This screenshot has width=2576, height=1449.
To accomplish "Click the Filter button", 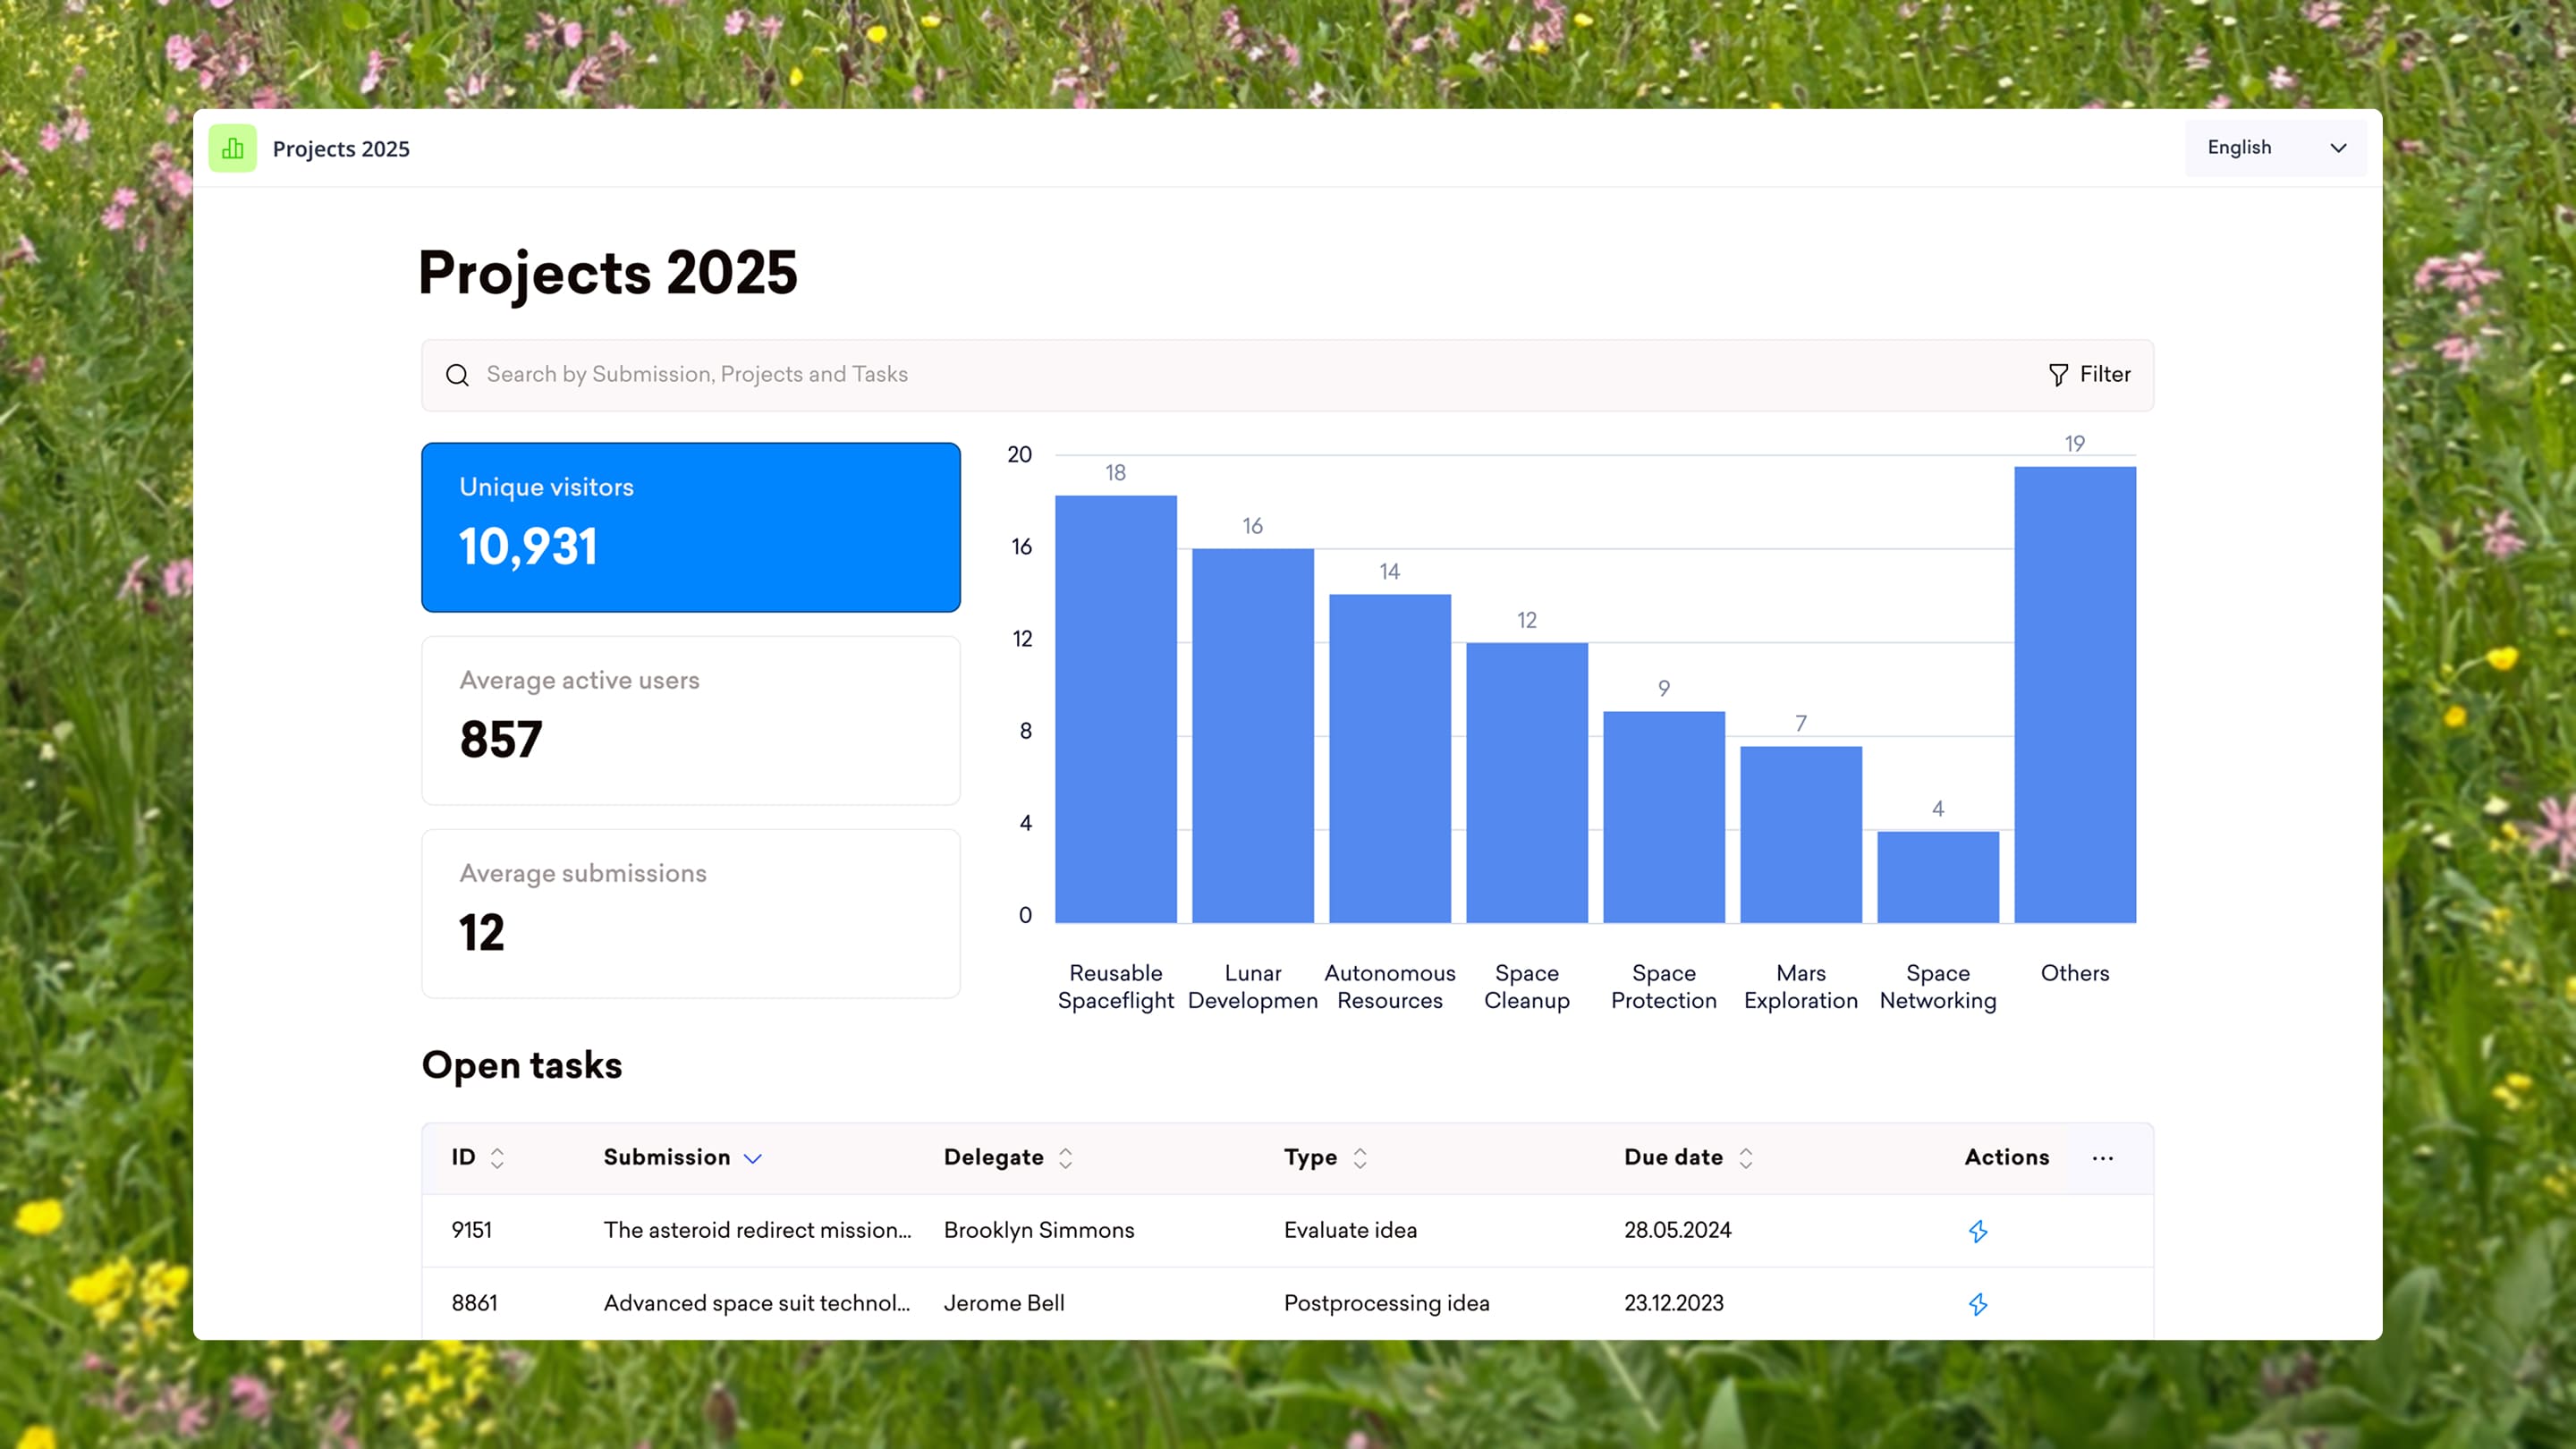I will [x=2089, y=375].
